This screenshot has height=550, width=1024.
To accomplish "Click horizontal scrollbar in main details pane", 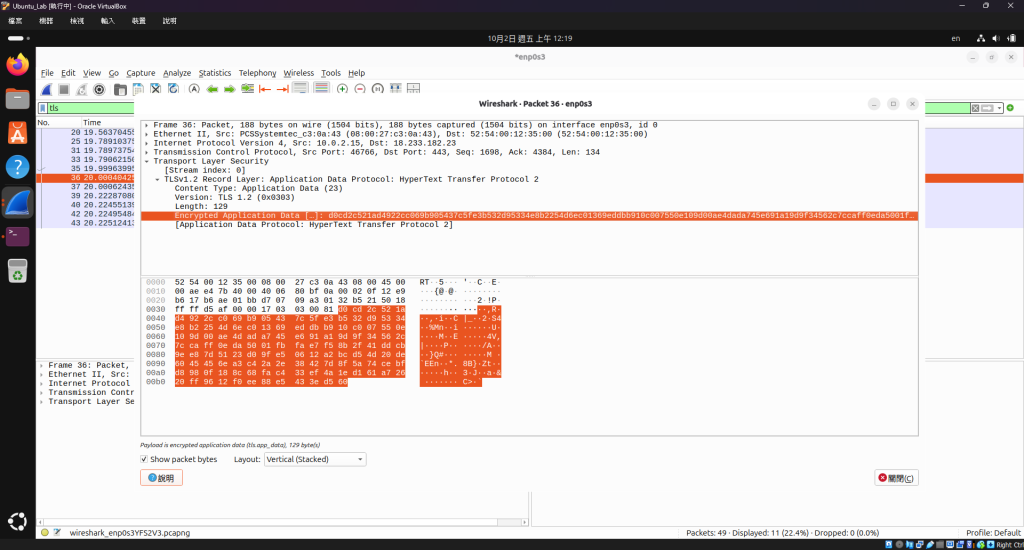I will (282, 522).
